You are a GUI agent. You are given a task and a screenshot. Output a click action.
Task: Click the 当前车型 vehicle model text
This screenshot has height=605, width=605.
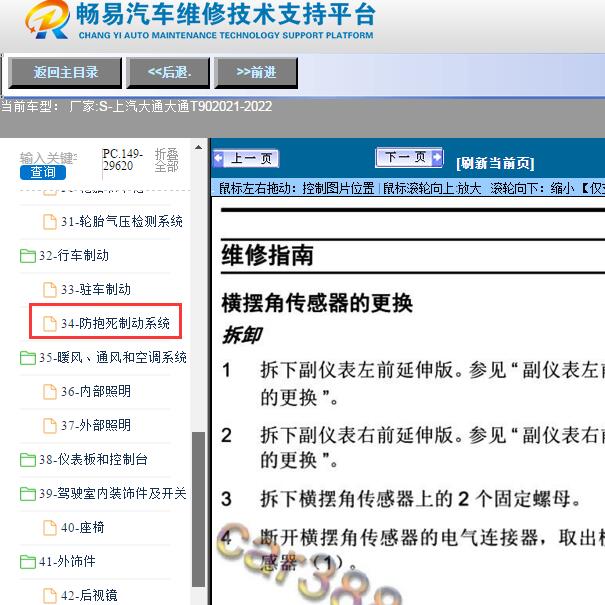pos(137,106)
